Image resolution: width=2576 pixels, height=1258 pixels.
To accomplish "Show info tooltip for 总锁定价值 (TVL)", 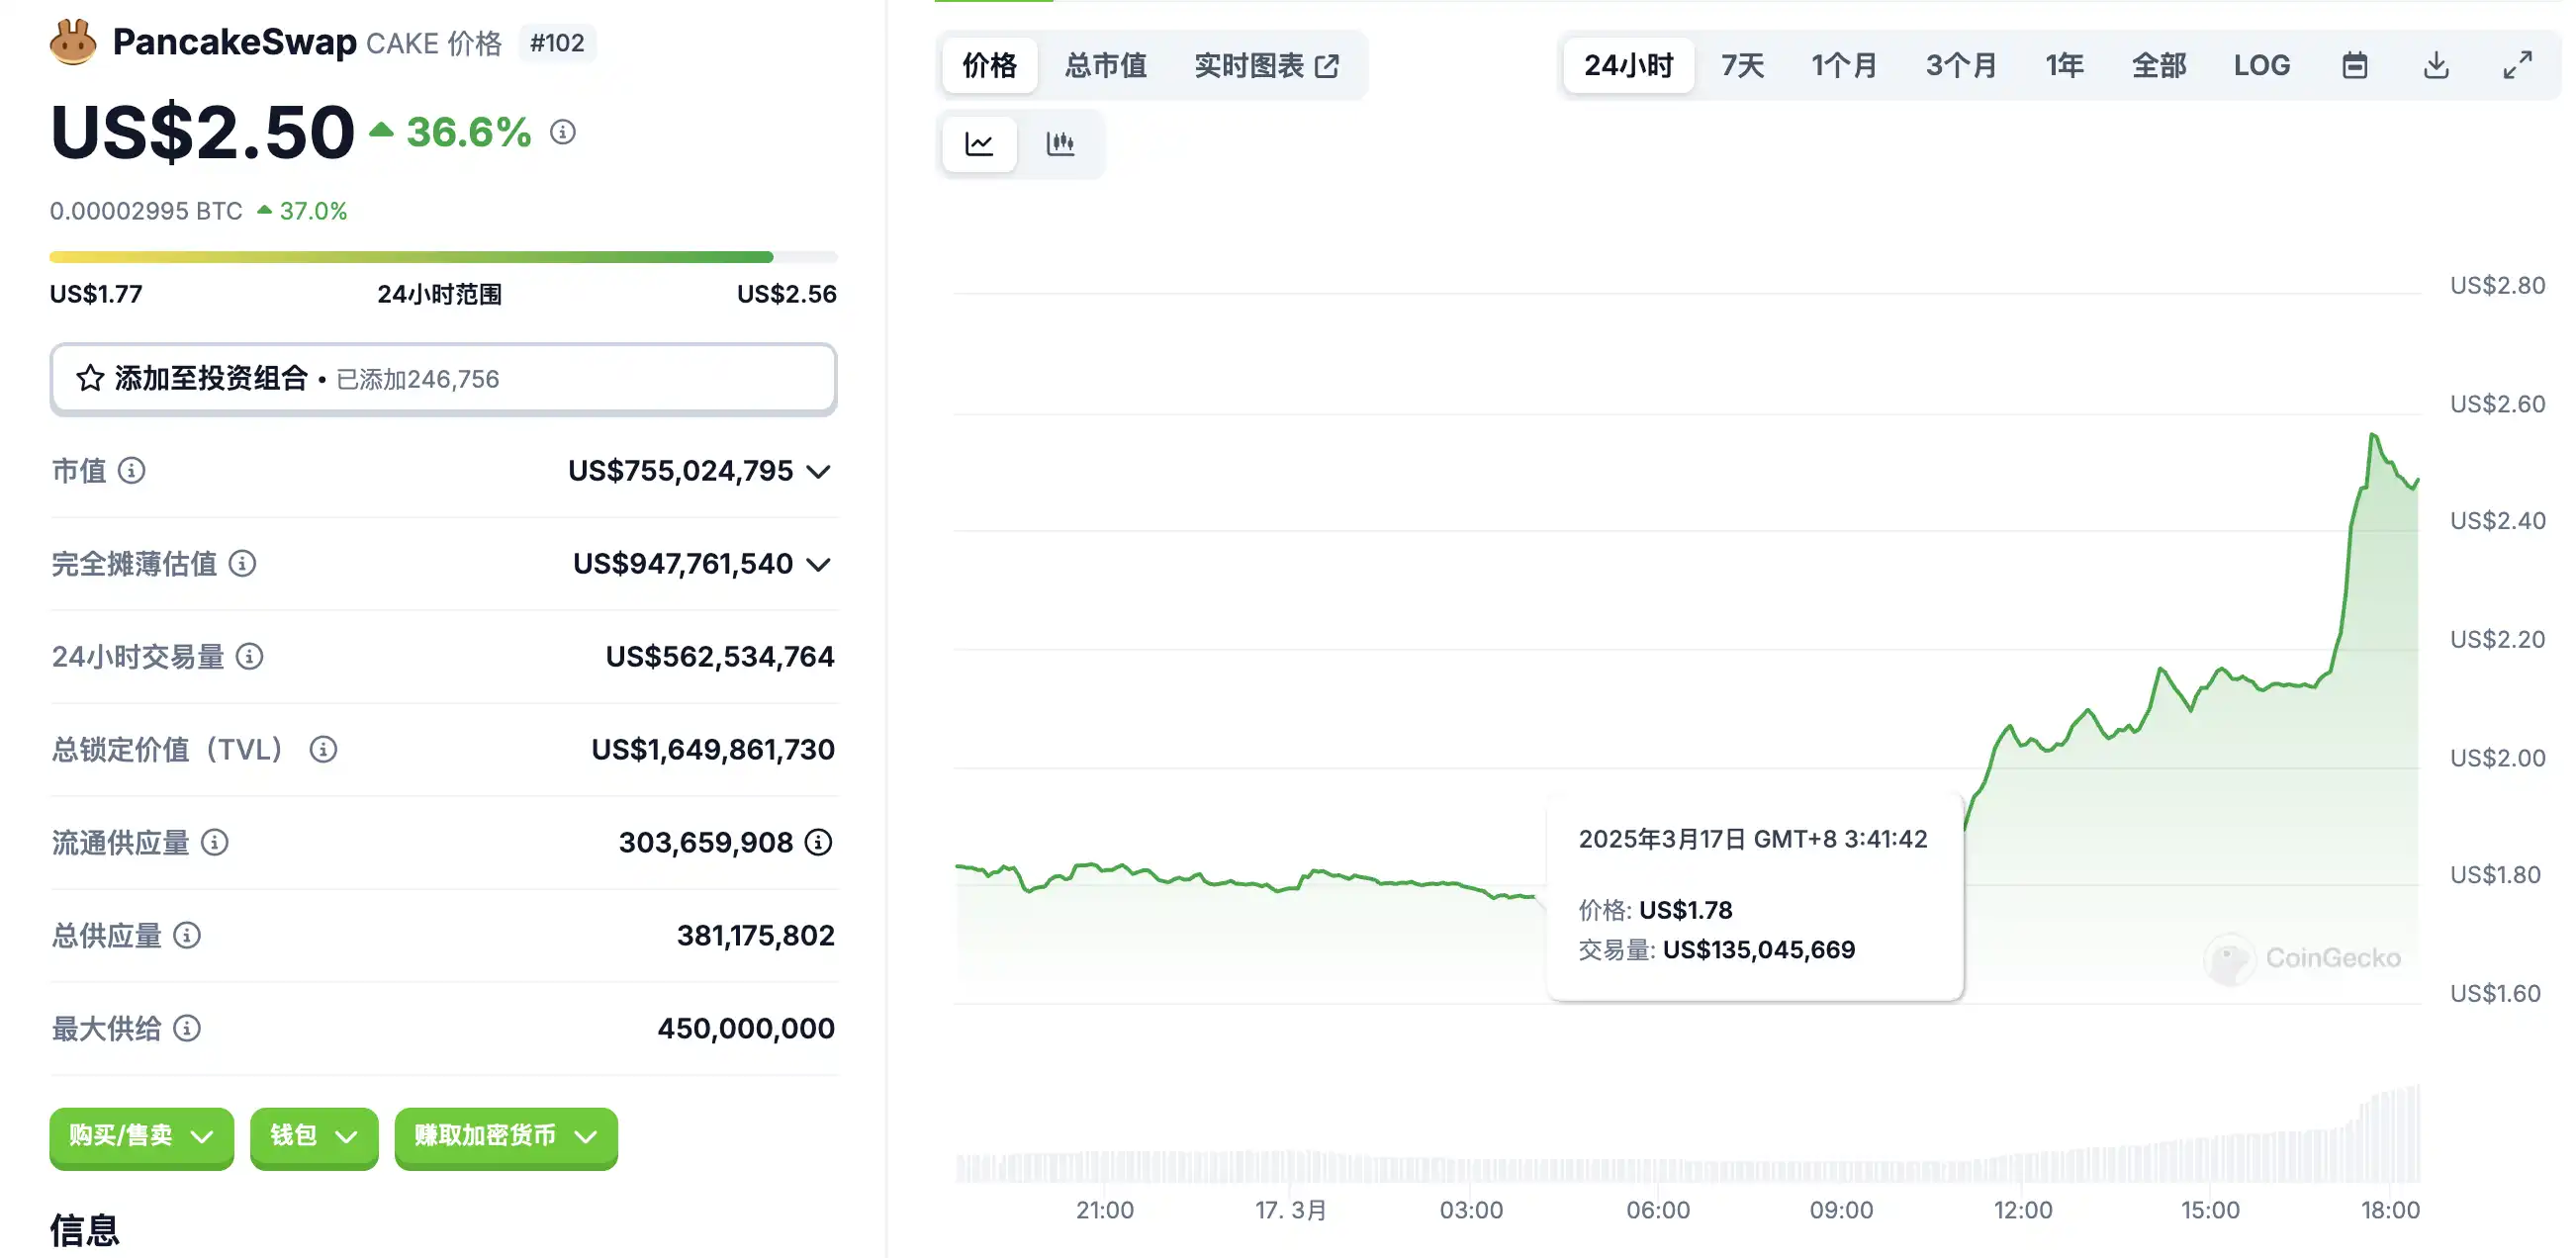I will [323, 749].
